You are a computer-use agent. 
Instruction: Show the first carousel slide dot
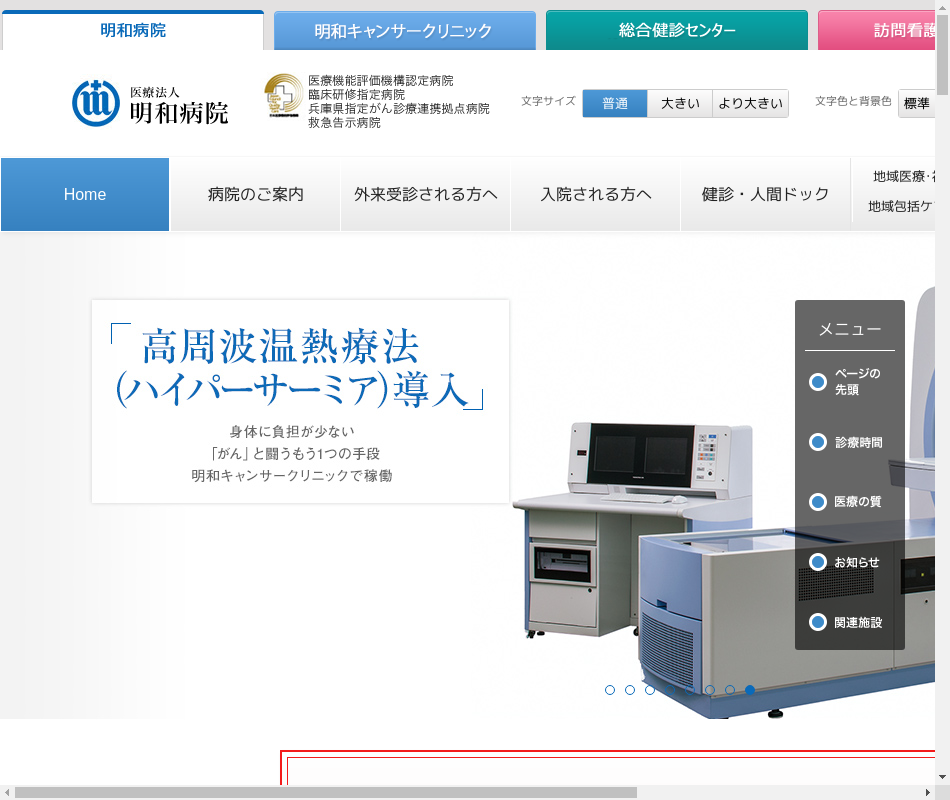(610, 690)
